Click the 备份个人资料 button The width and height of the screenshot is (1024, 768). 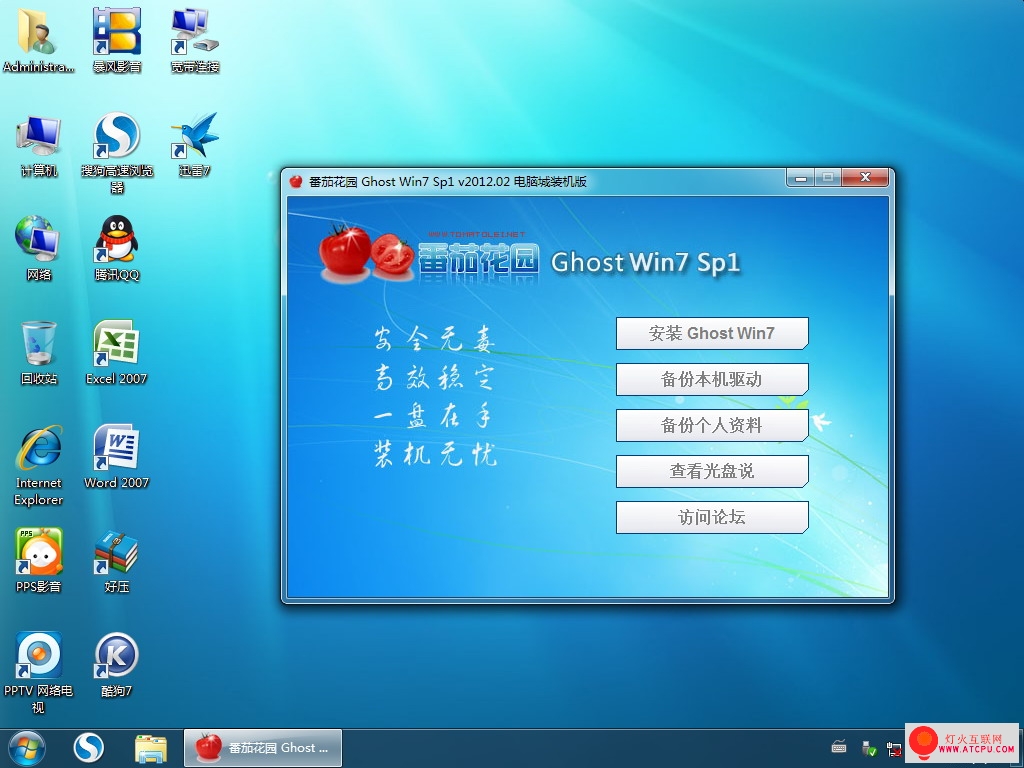pyautogui.click(x=712, y=425)
